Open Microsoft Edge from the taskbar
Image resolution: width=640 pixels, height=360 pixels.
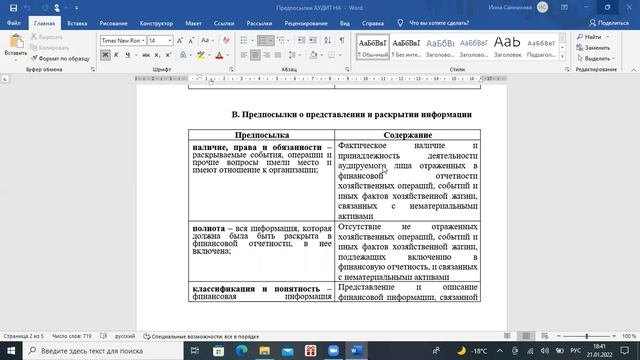242,351
